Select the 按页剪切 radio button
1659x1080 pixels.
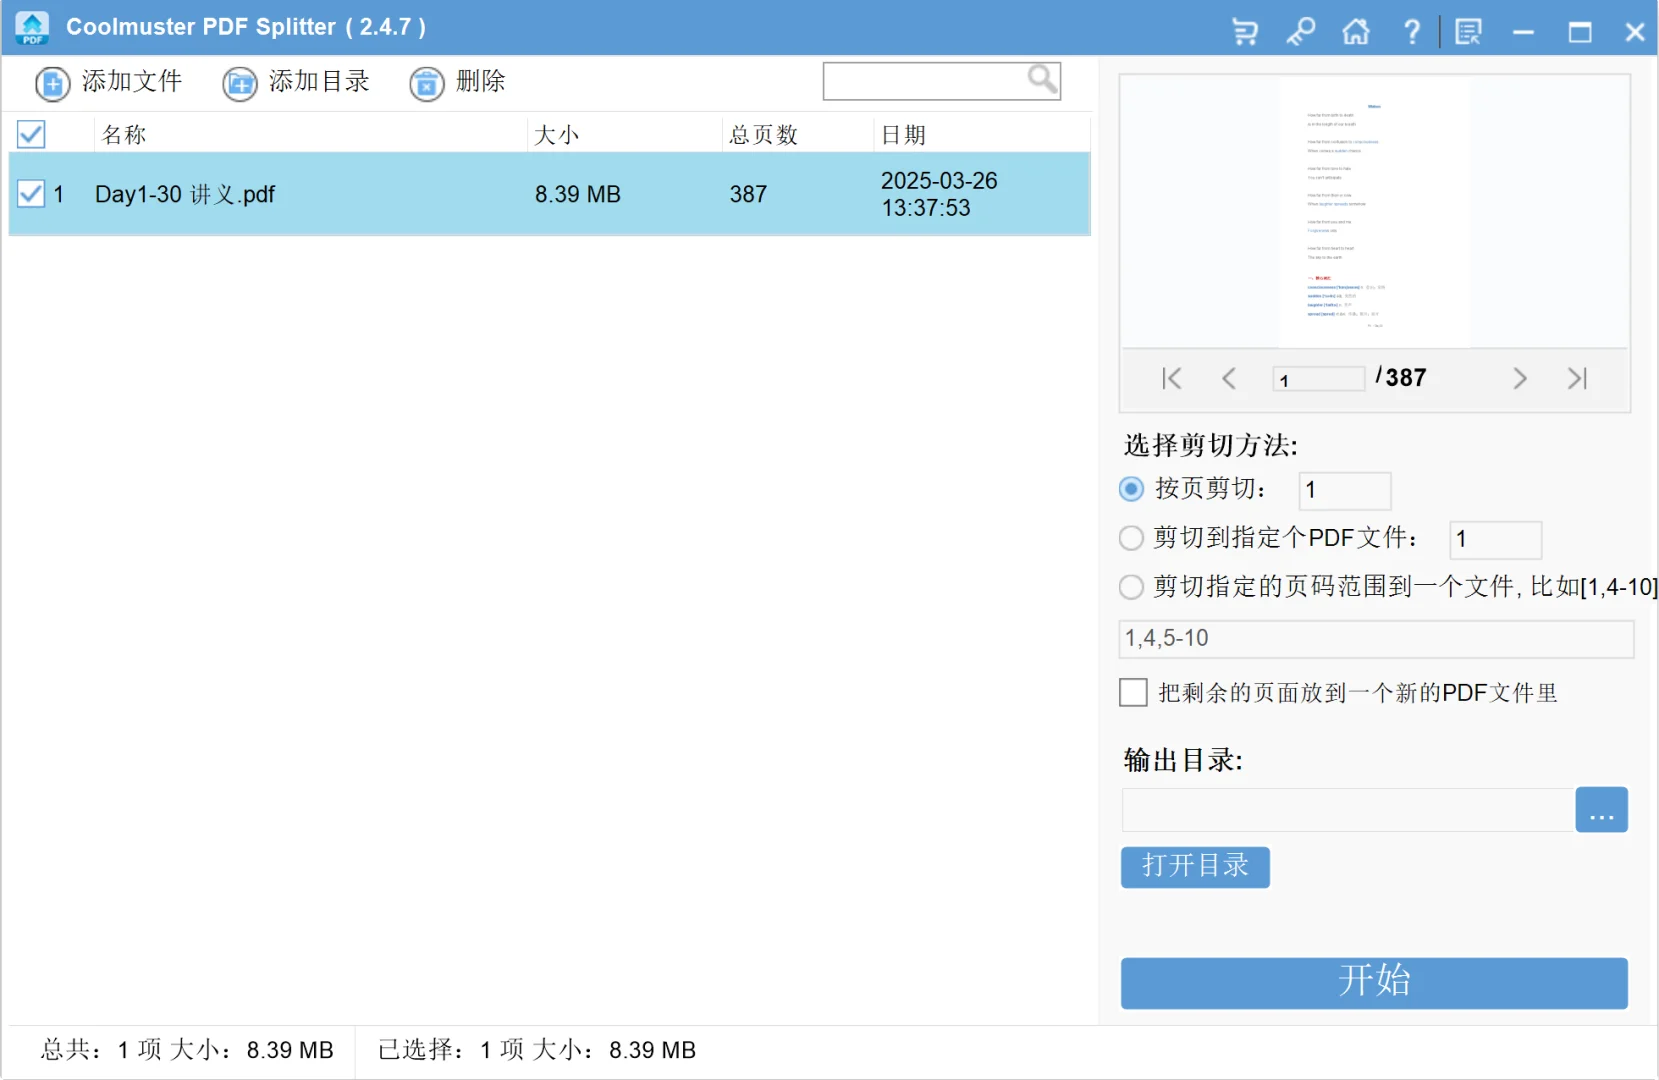coord(1131,489)
